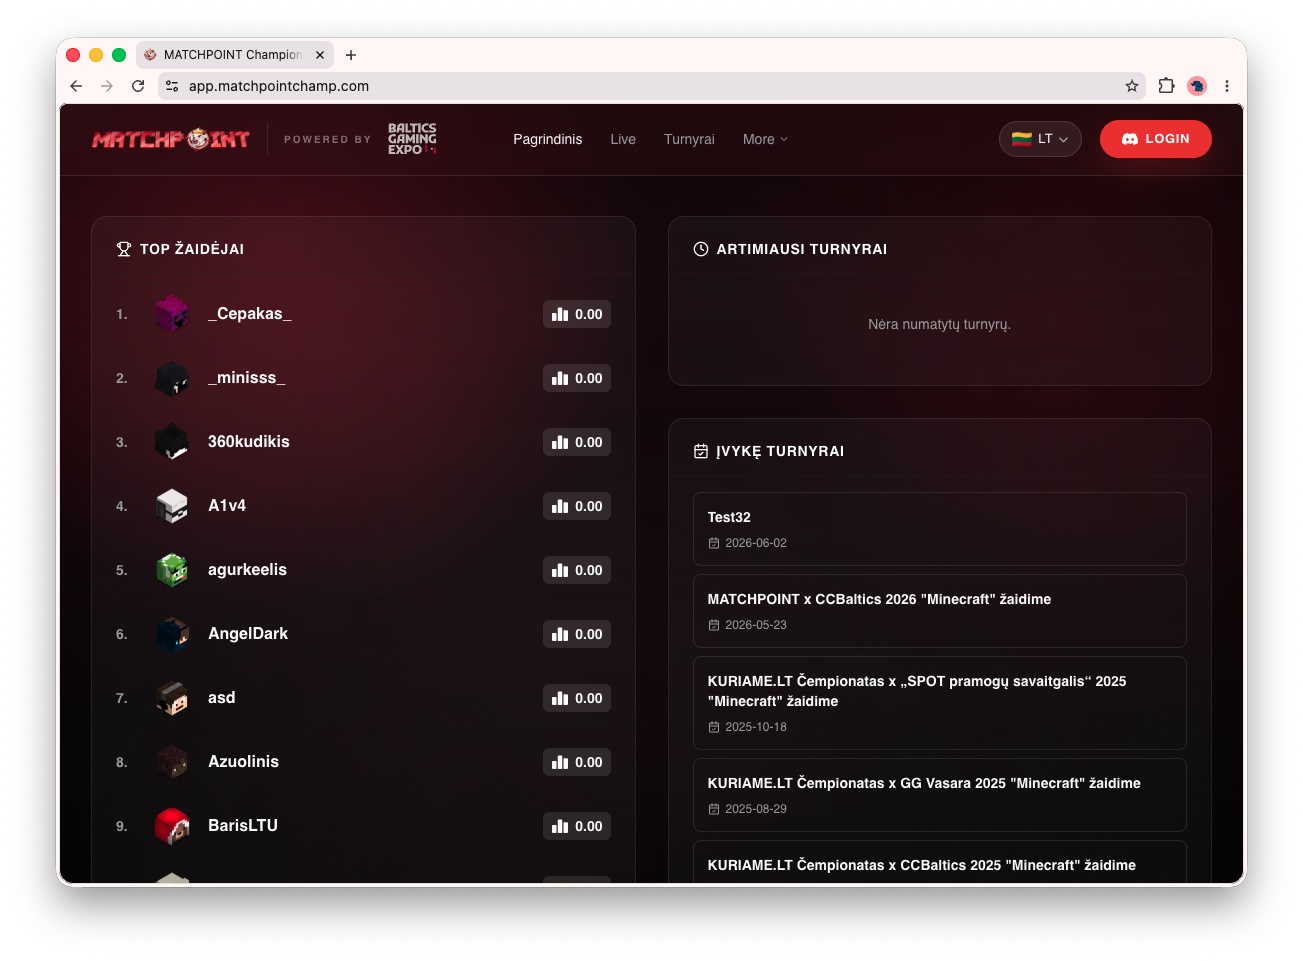
Task: Click score badge 0.00 for _minisss_
Action: click(577, 378)
